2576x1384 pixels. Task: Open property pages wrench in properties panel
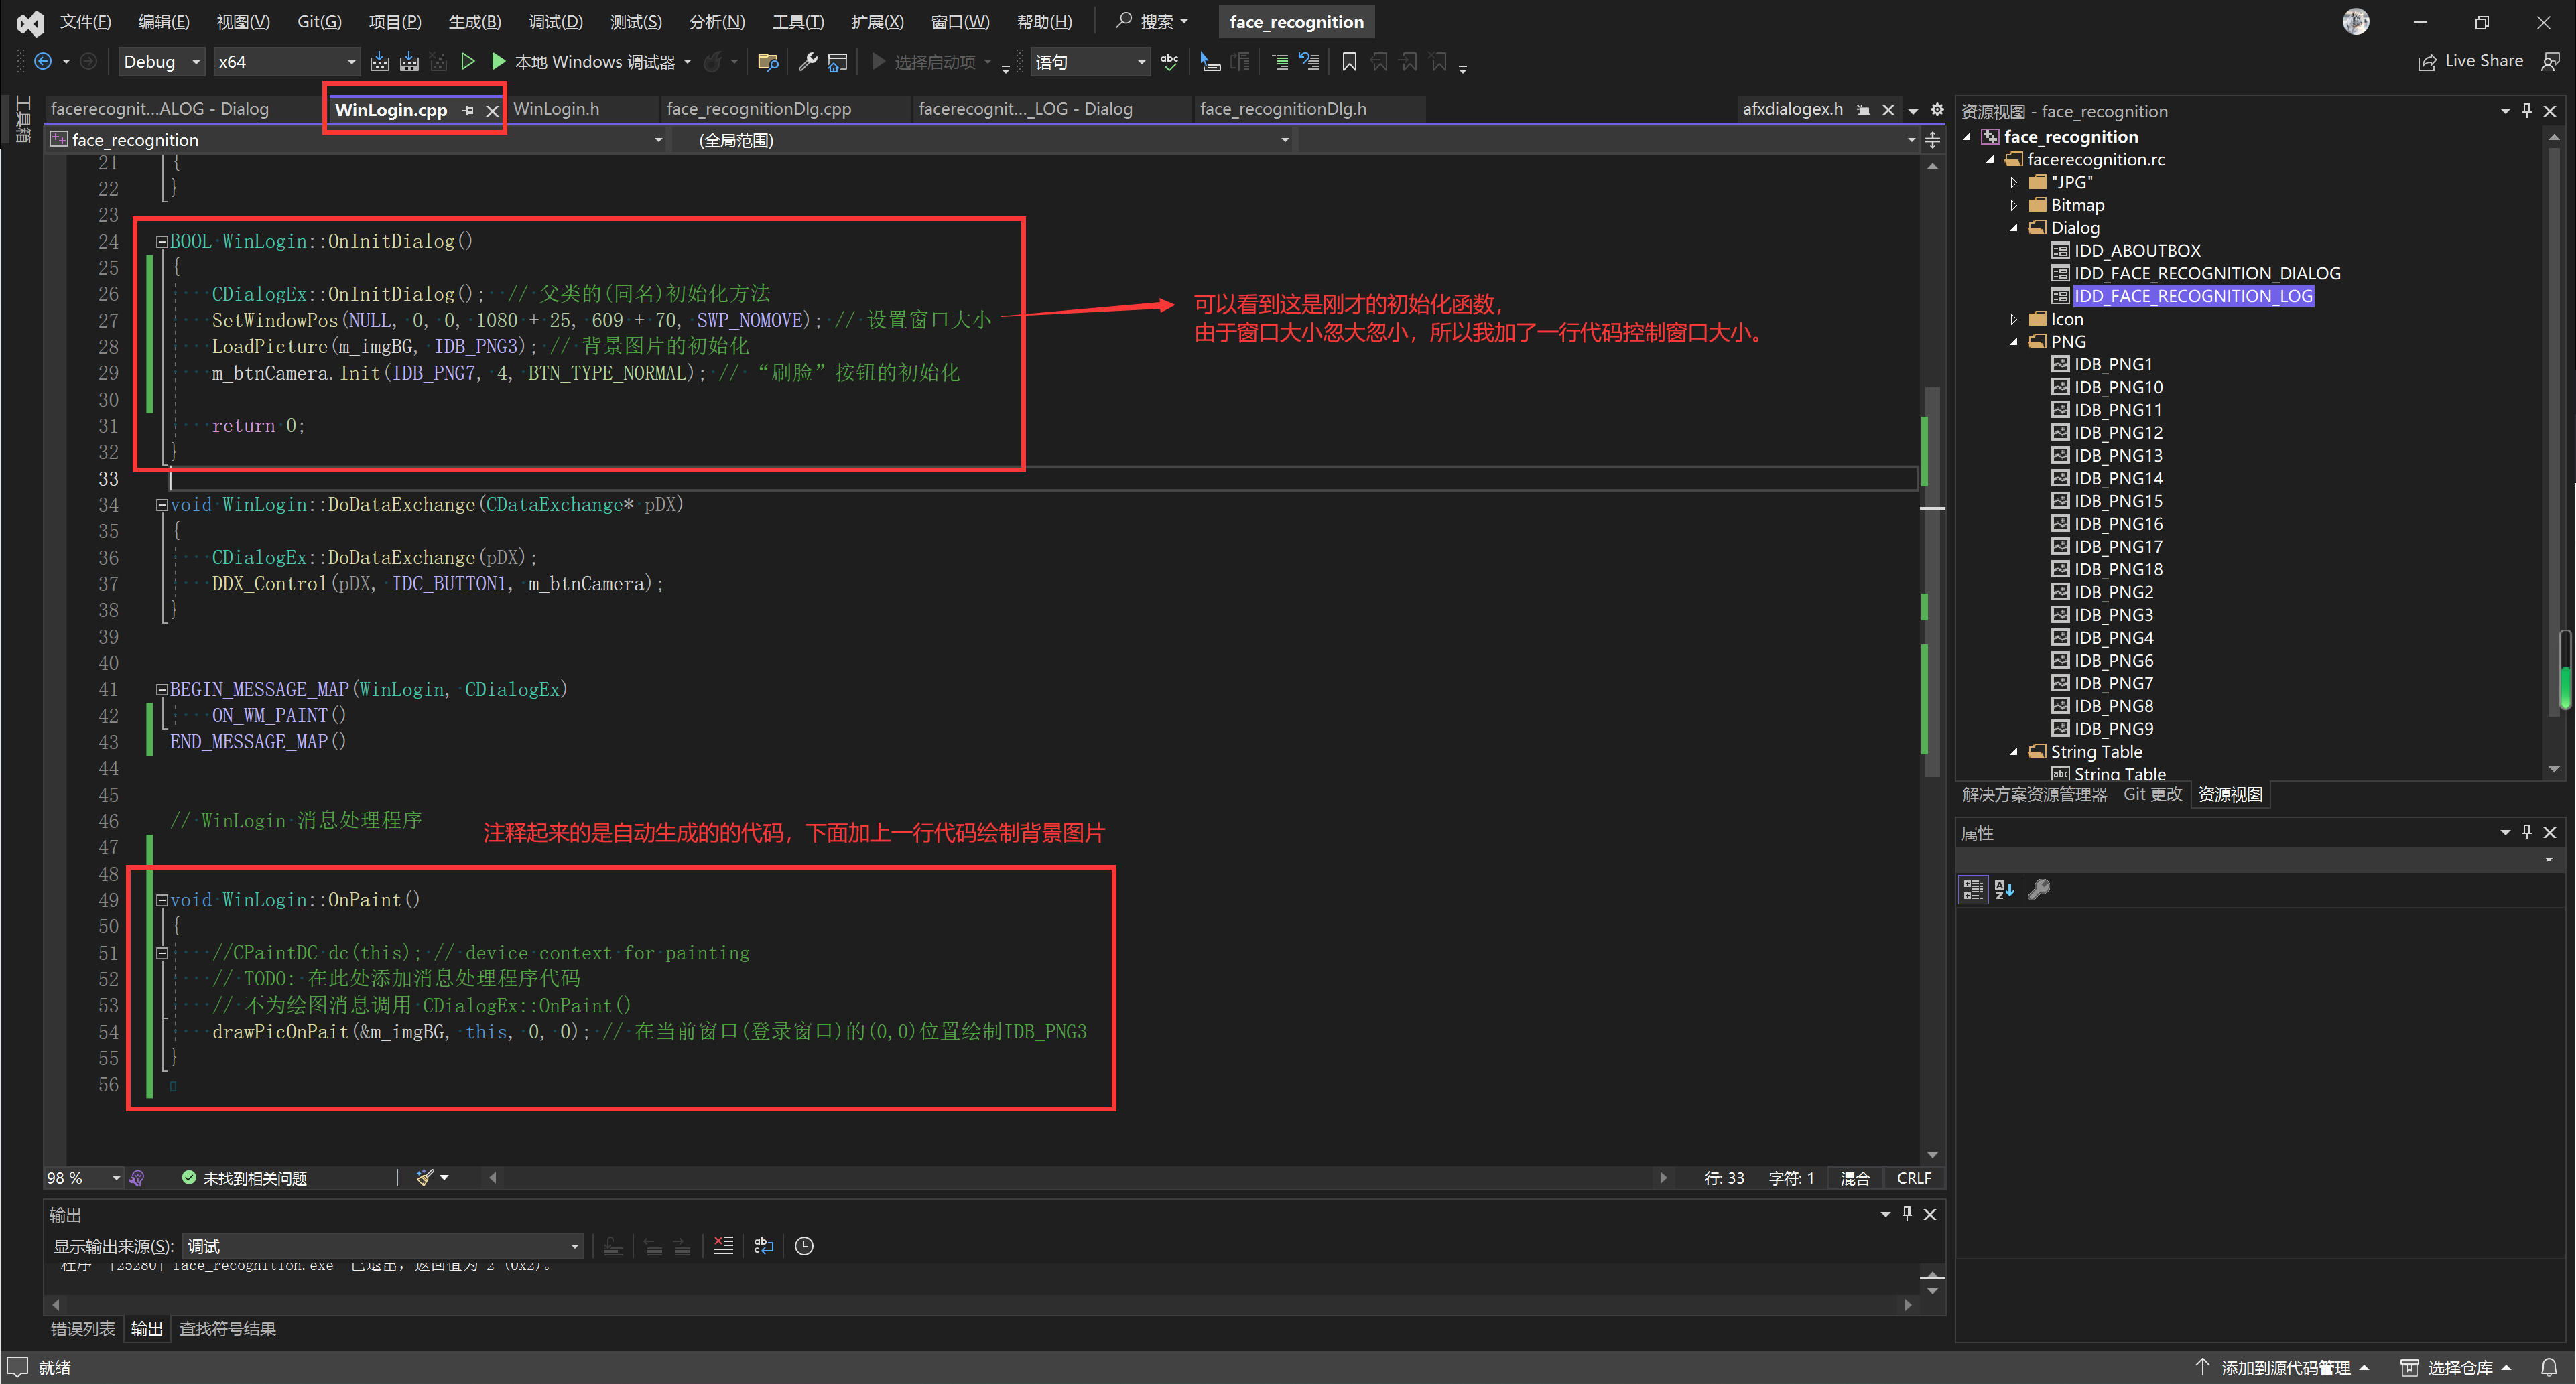click(2039, 889)
